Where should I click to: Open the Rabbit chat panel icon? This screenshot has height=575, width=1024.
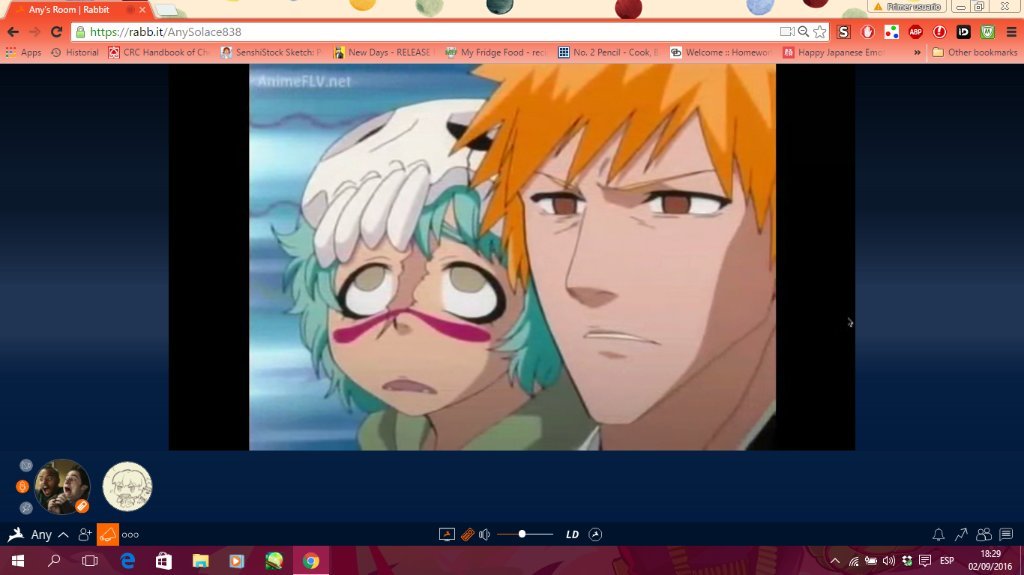click(1006, 534)
